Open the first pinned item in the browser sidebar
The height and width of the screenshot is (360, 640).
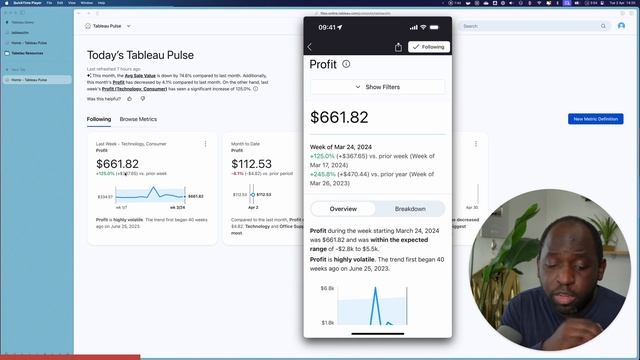tap(22, 22)
